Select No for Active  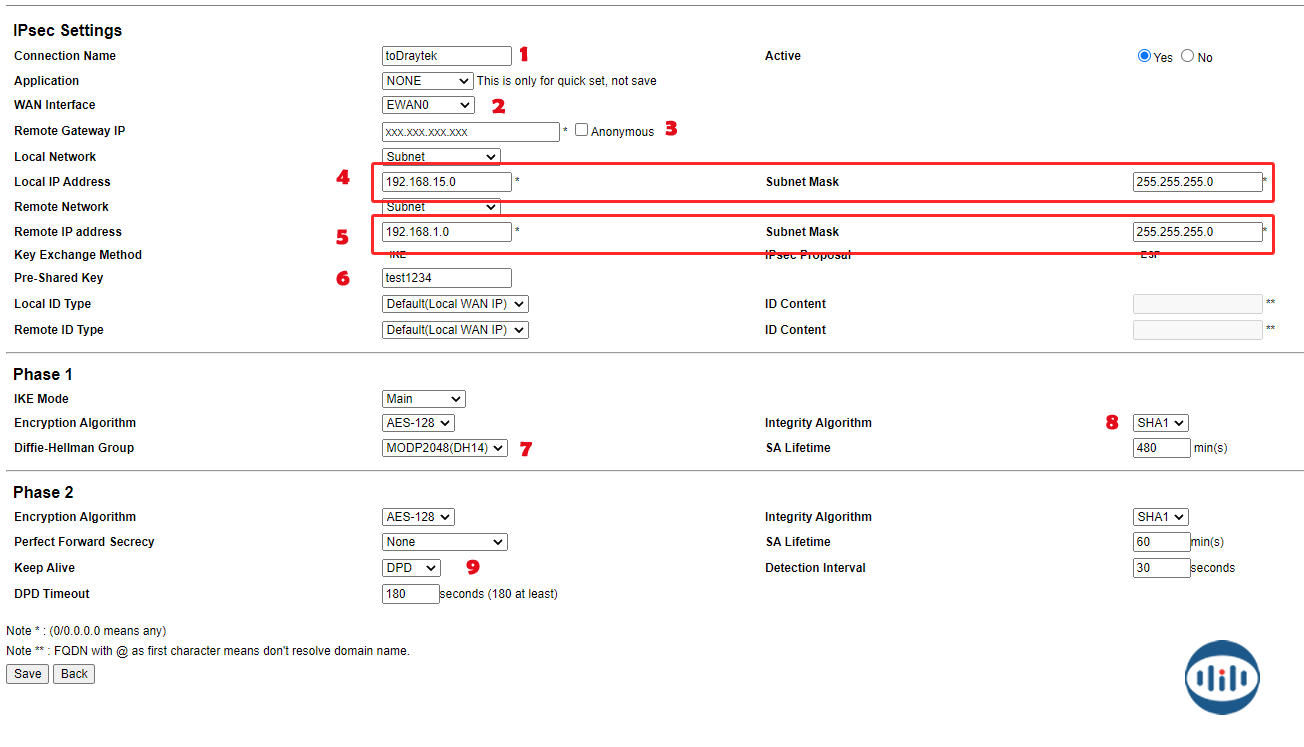[1187, 56]
